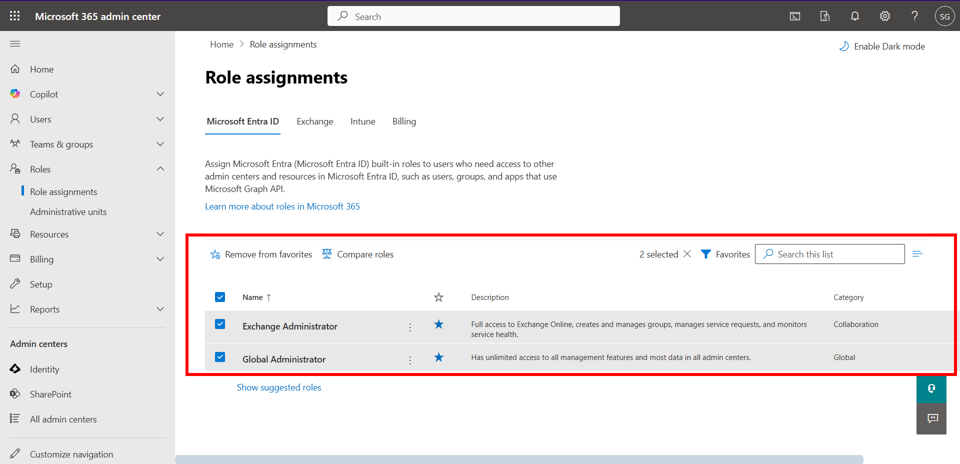Open more options for Exchange Administrator
This screenshot has width=960, height=464.
410,327
